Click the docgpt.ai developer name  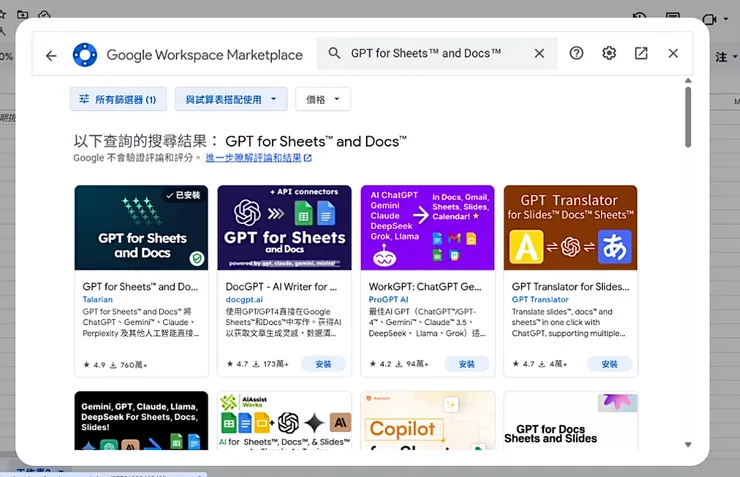(244, 299)
